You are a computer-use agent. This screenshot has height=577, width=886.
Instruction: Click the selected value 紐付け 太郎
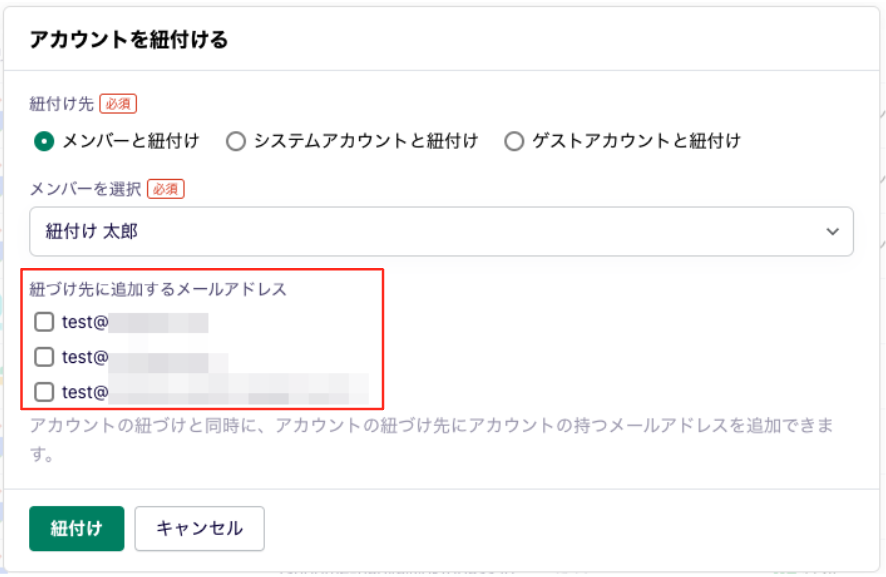(x=92, y=231)
